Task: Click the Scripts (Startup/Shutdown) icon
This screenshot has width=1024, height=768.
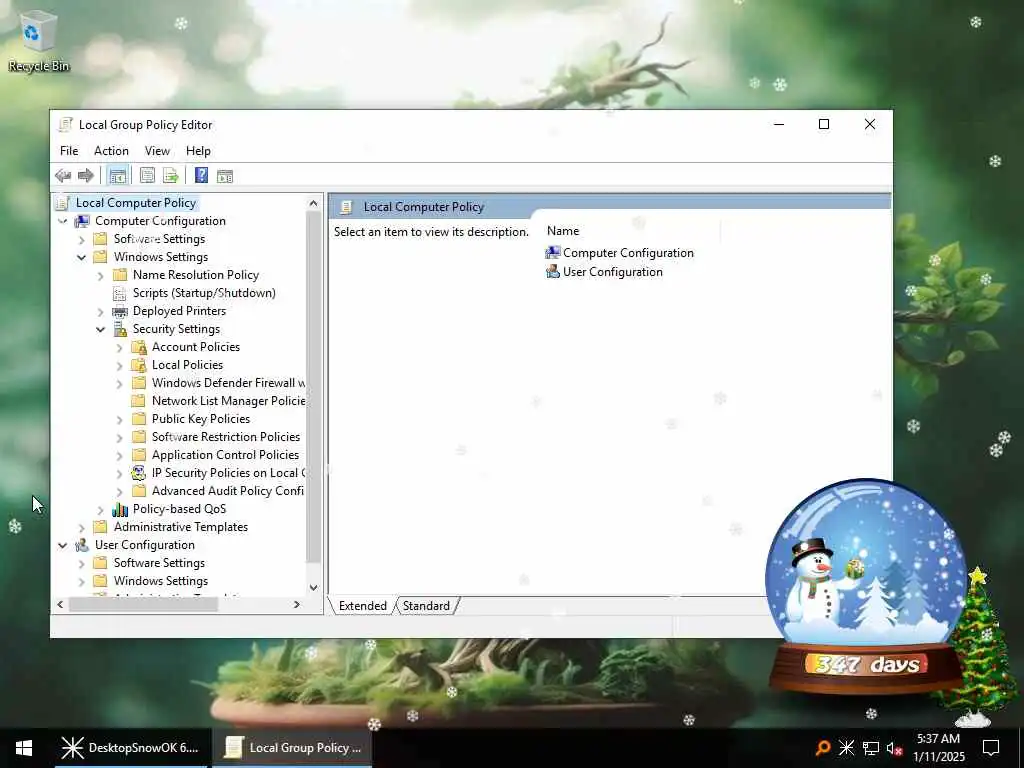Action: click(x=120, y=293)
